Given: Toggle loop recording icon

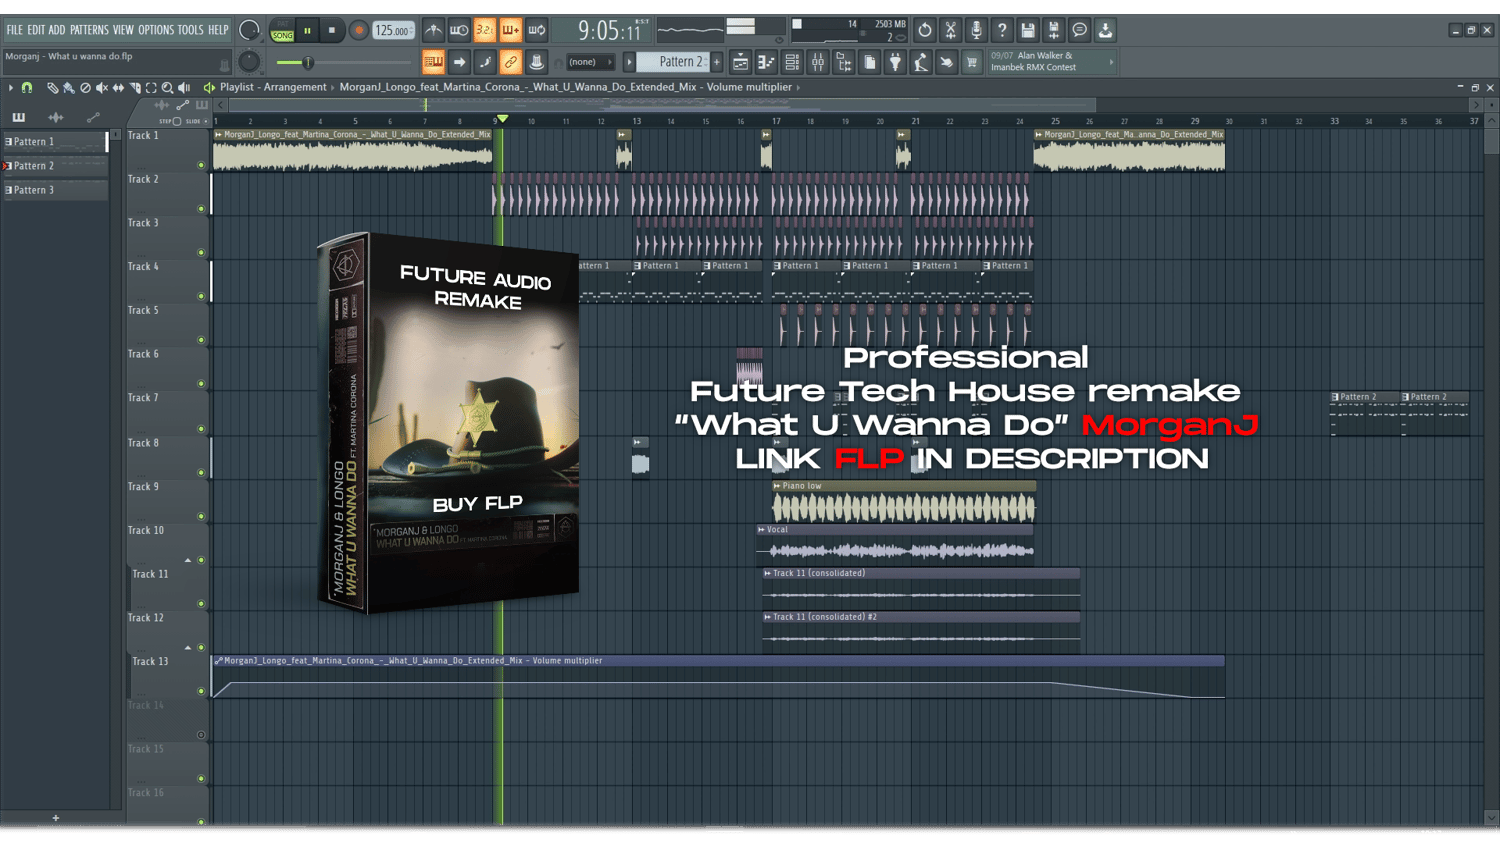Looking at the screenshot, I should (537, 30).
